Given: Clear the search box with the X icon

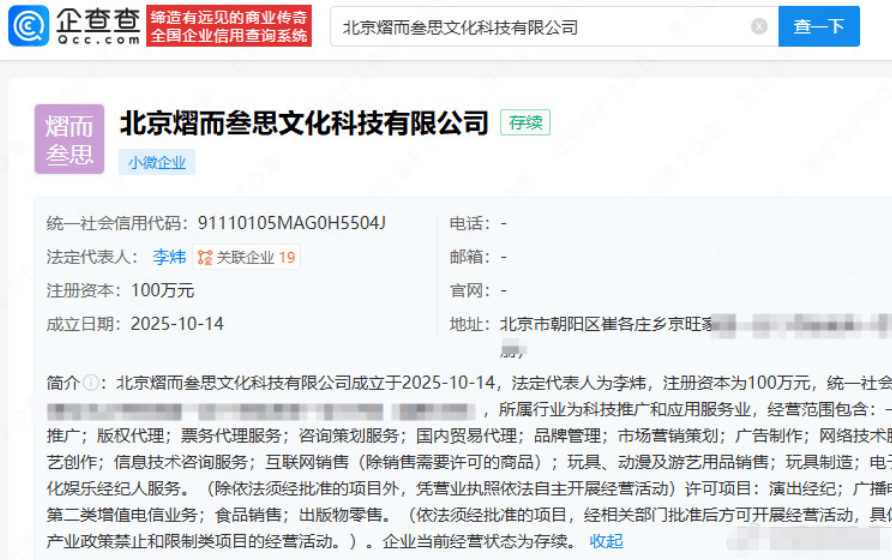Looking at the screenshot, I should tap(759, 27).
